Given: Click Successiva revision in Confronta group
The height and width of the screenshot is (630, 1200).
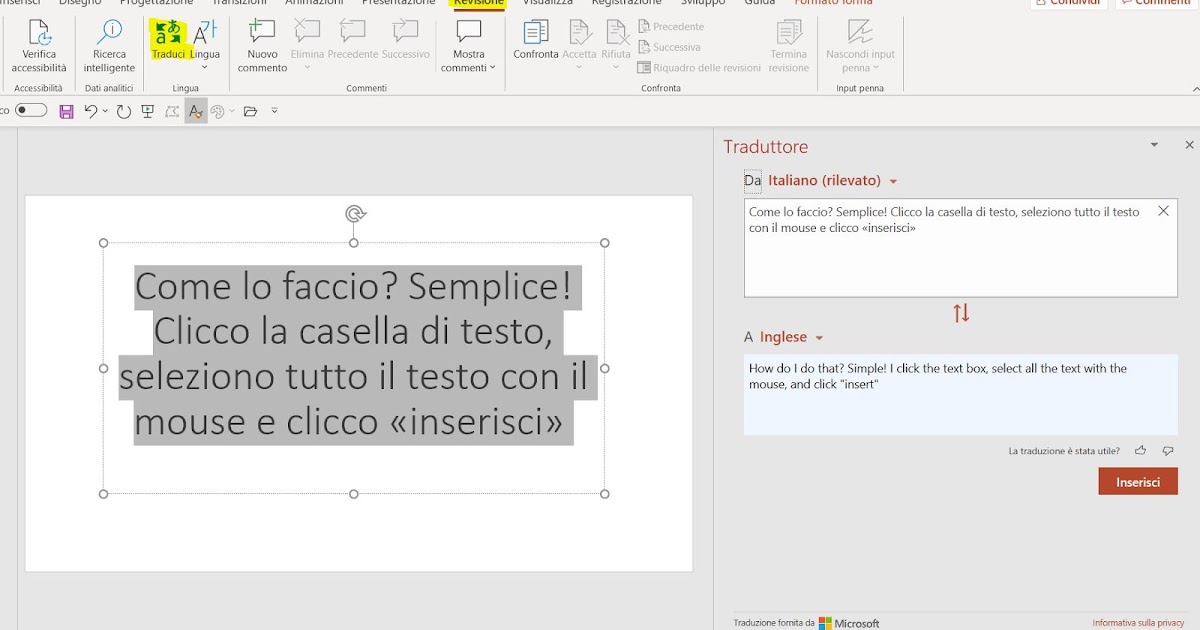Looking at the screenshot, I should coord(669,47).
